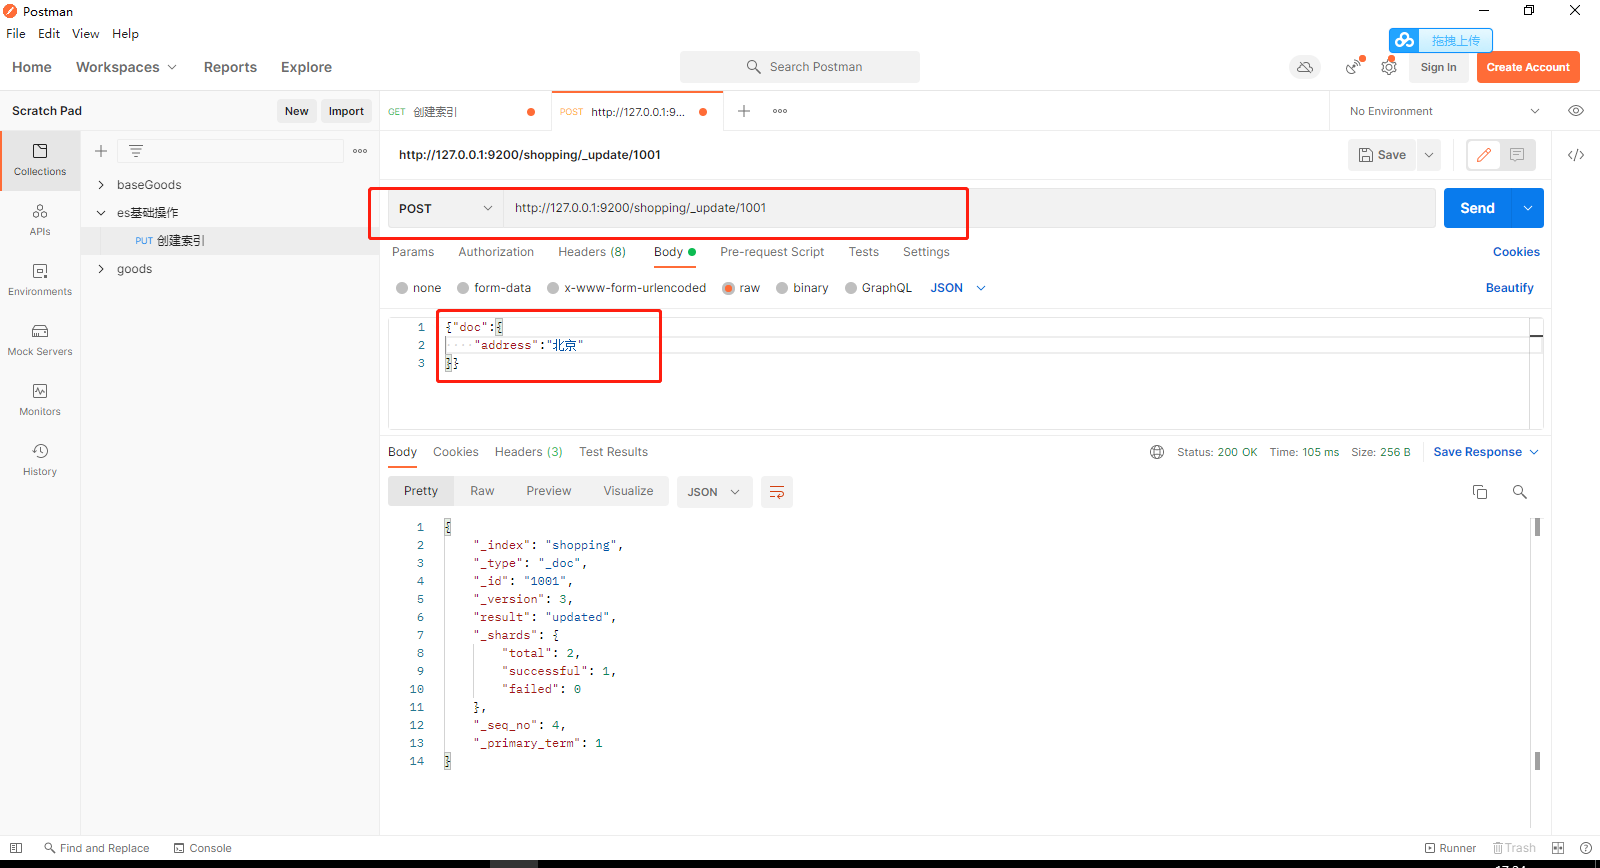The width and height of the screenshot is (1600, 868).
Task: Open the Mock Servers sidebar panel
Action: 40,340
